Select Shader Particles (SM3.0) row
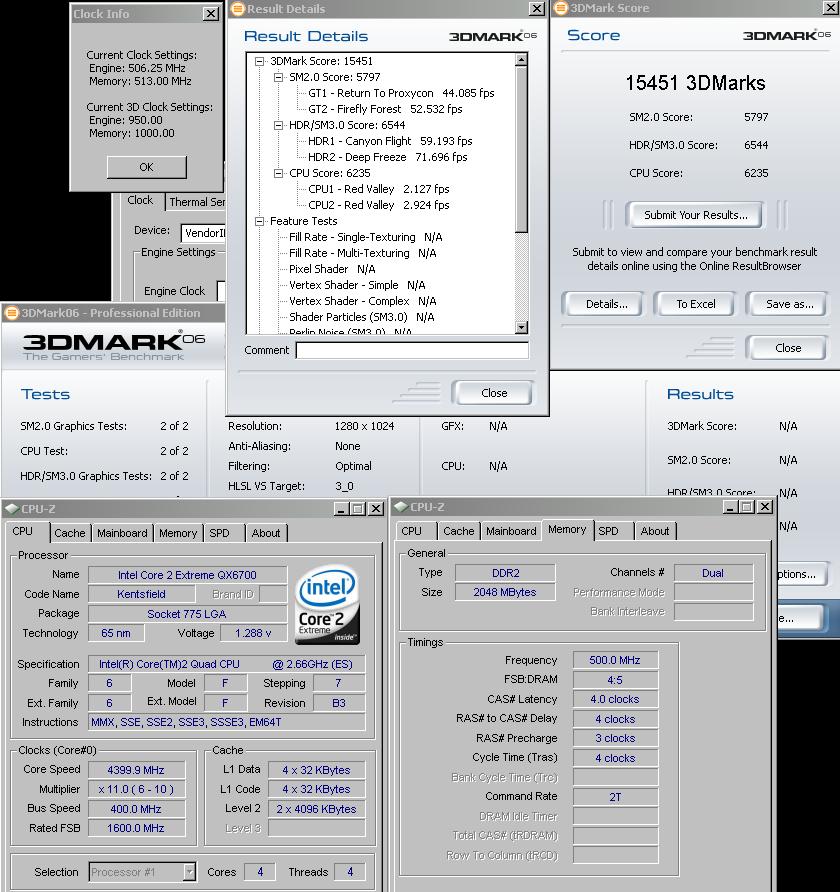This screenshot has width=840, height=892. 361,317
